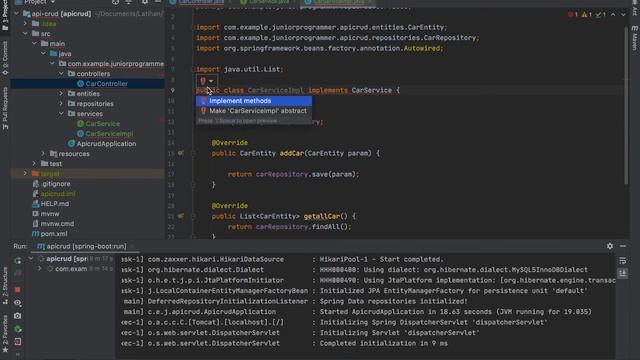The image size is (640, 360).
Task: Fold the import block in the editor
Action: pos(193,27)
